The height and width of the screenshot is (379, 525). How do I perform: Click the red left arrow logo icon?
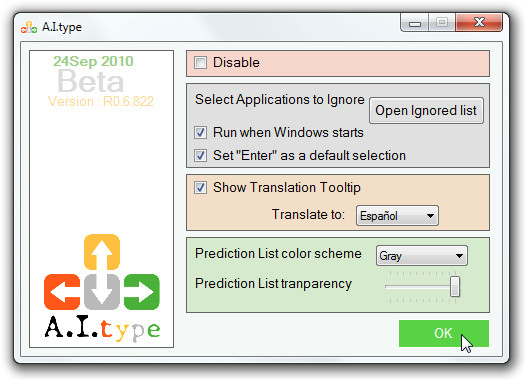[62, 292]
